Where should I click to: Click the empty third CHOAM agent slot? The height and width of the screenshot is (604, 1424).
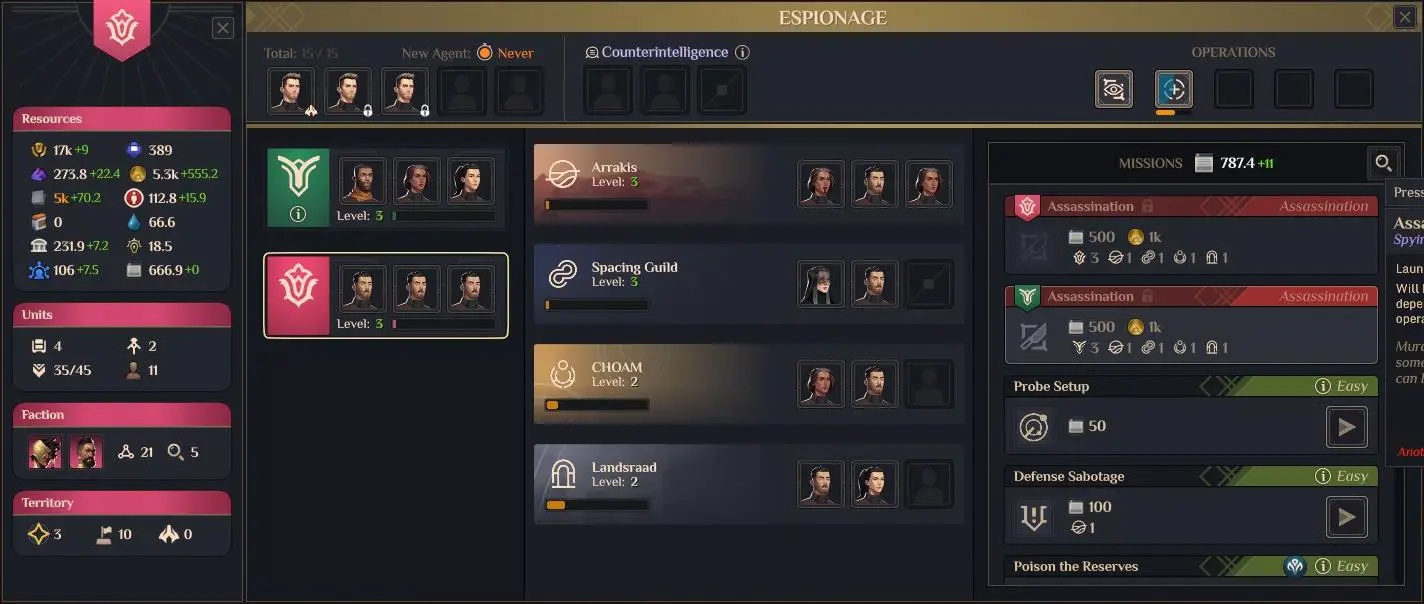929,384
